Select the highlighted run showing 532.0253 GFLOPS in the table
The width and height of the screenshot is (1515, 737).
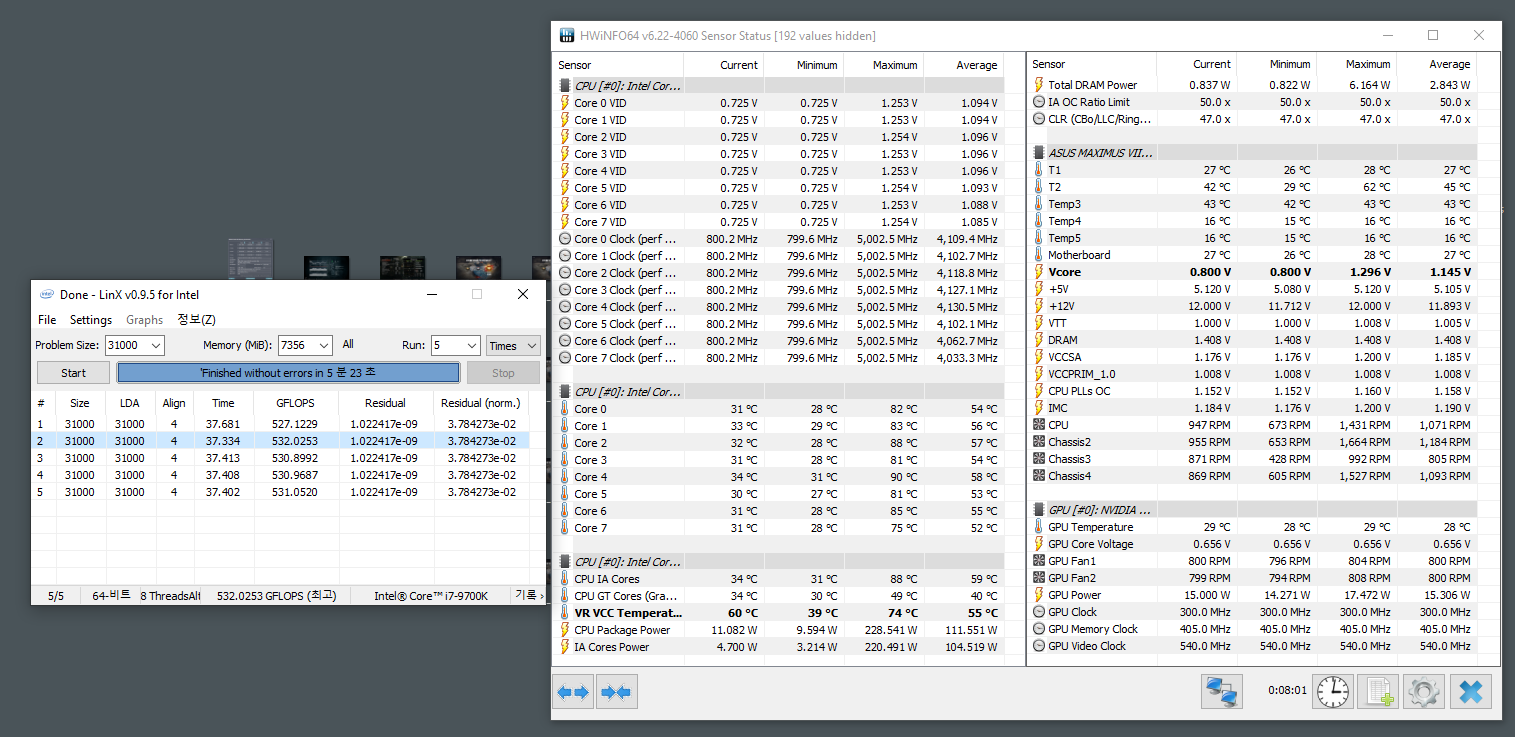tap(281, 441)
